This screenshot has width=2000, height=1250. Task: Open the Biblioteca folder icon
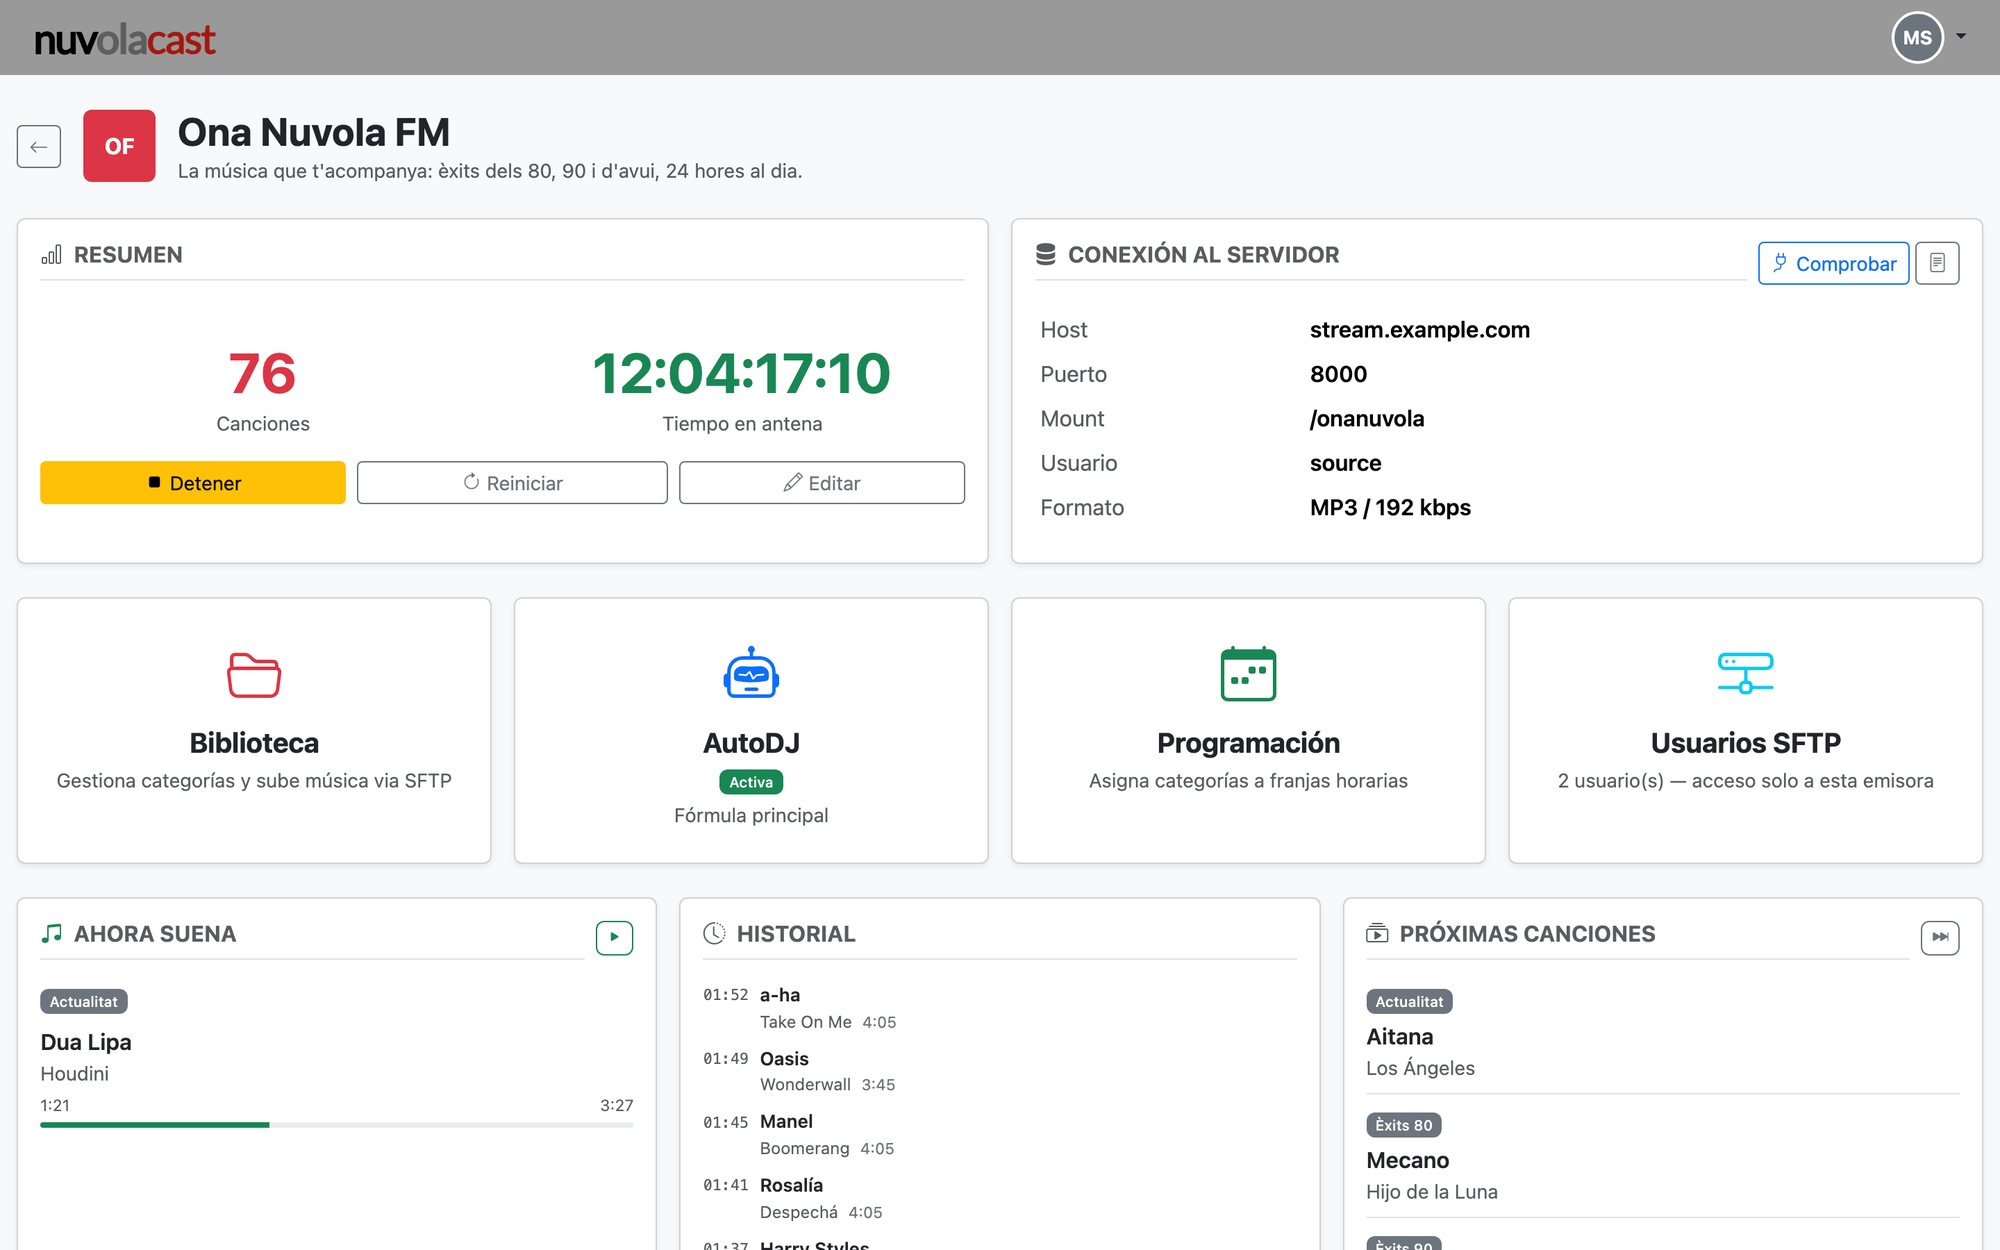(254, 675)
